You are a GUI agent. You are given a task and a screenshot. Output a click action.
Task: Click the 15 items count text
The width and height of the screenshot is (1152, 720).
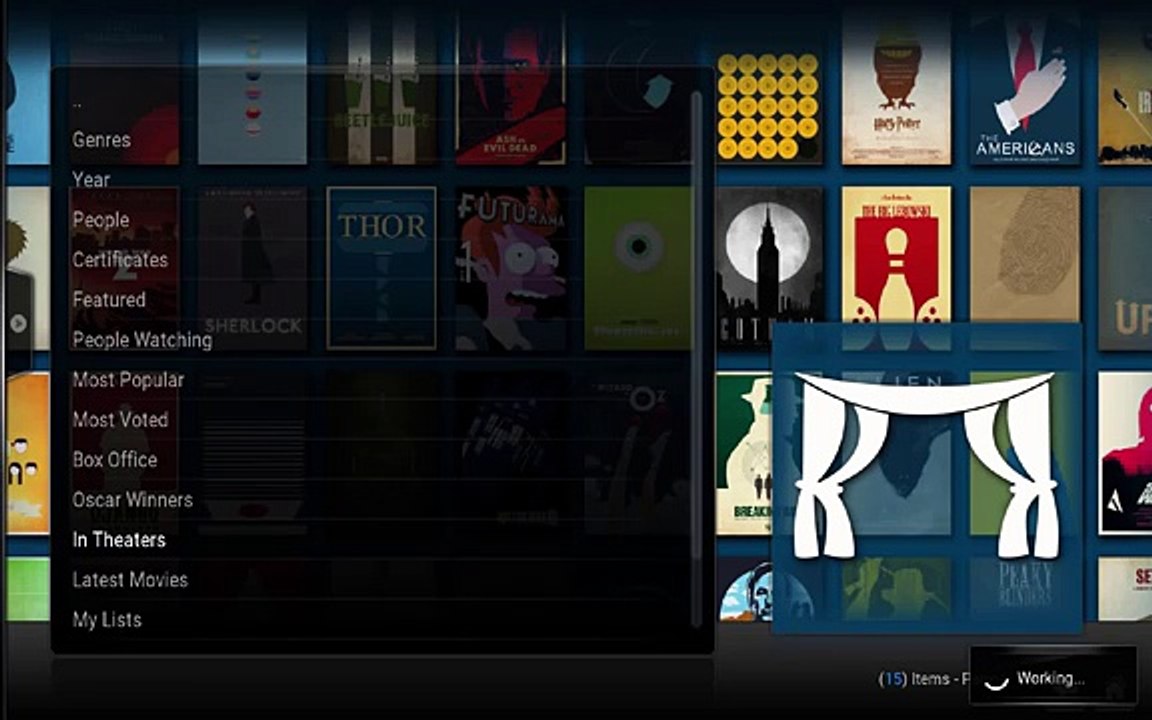924,678
